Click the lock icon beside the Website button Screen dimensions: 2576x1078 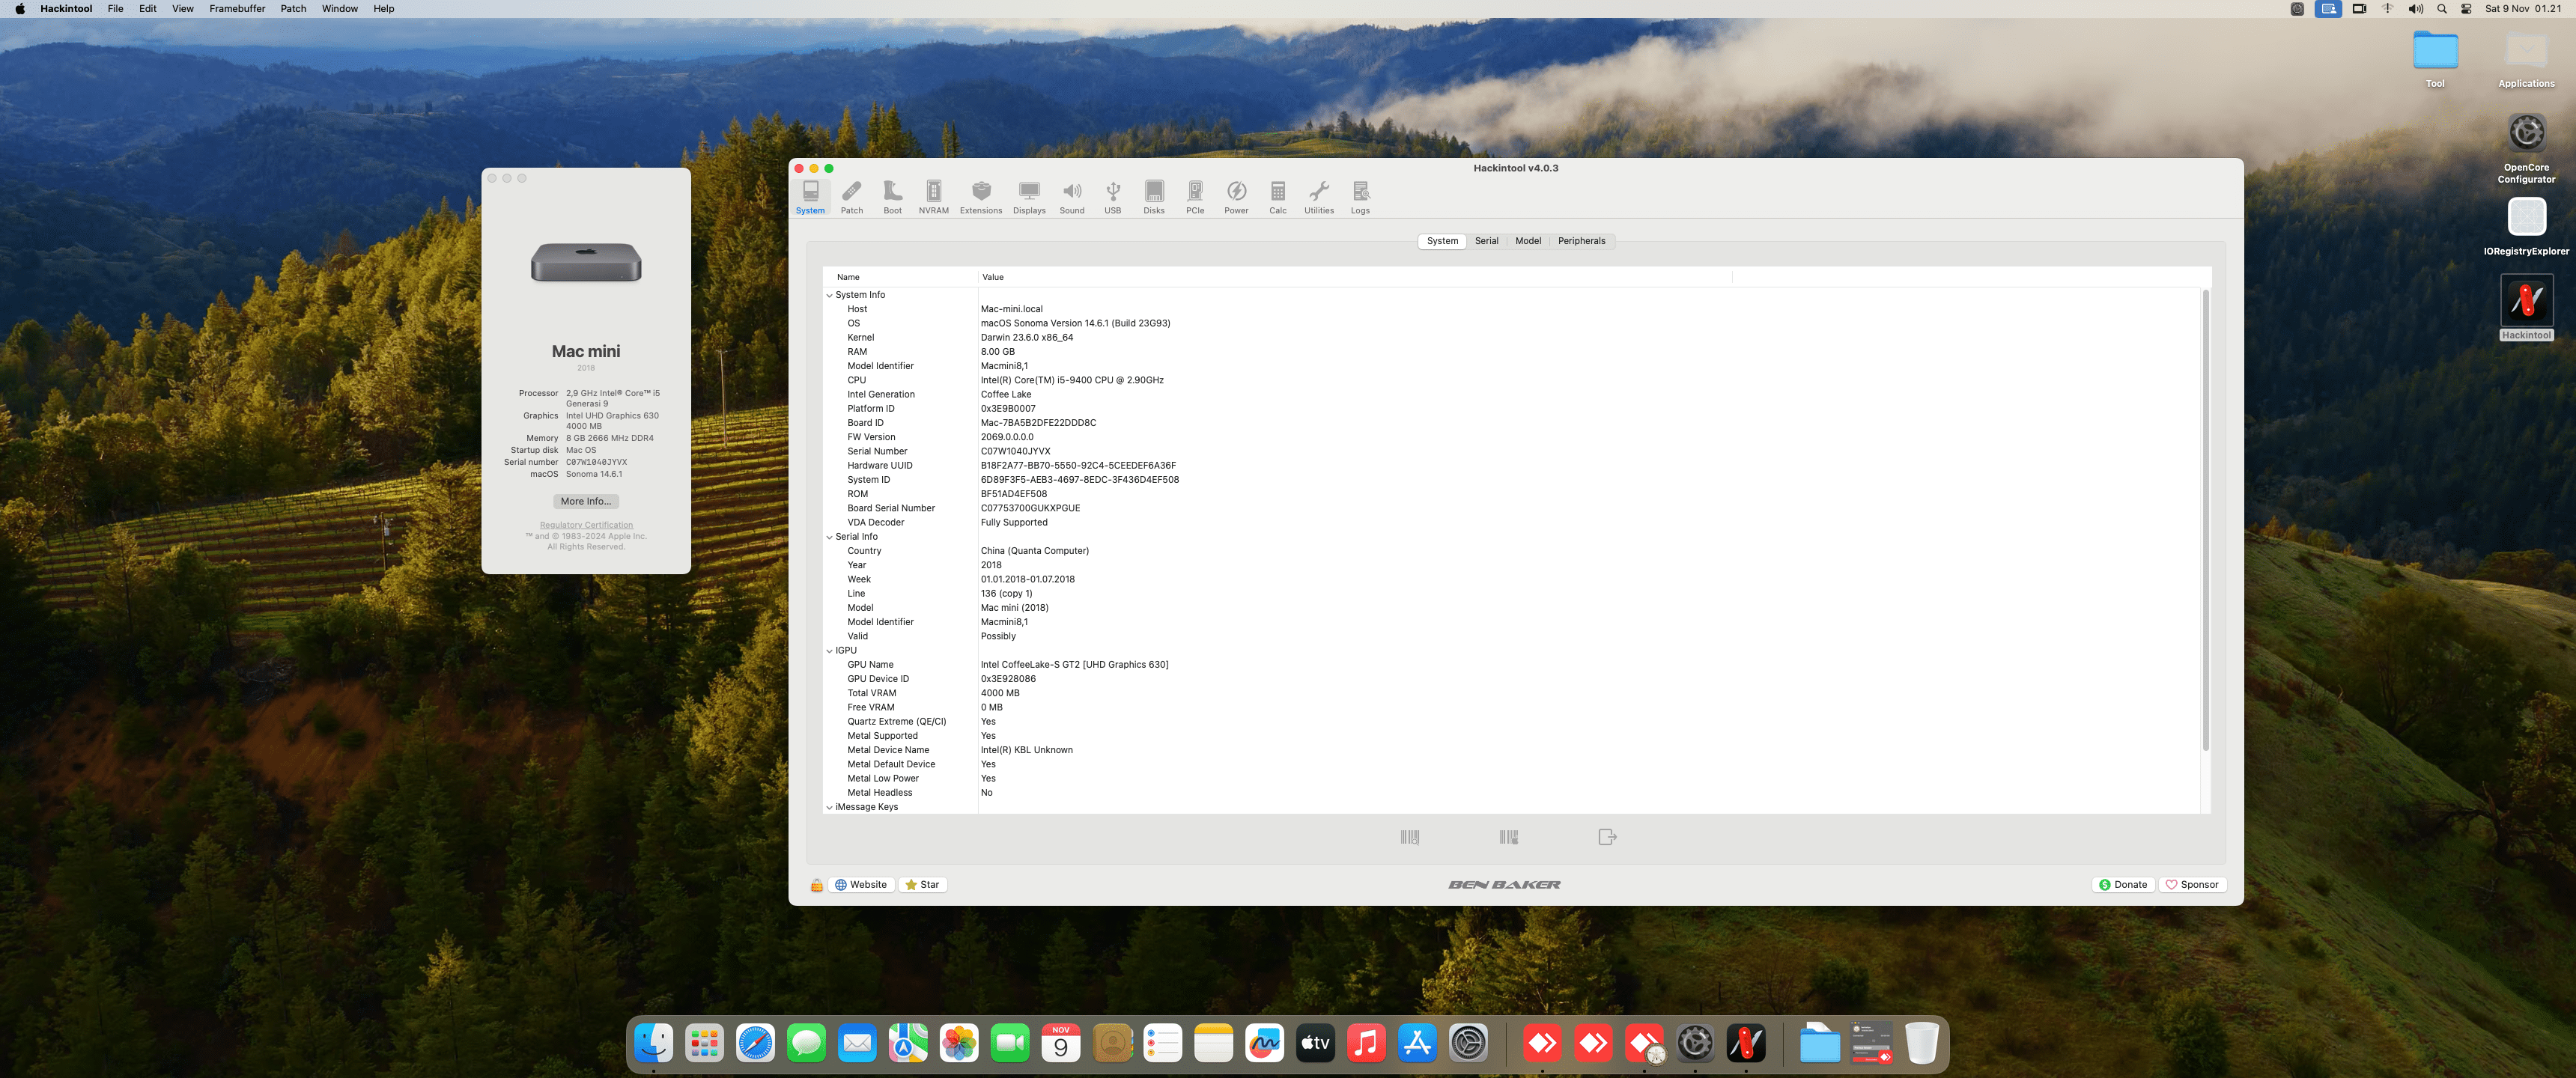click(816, 885)
